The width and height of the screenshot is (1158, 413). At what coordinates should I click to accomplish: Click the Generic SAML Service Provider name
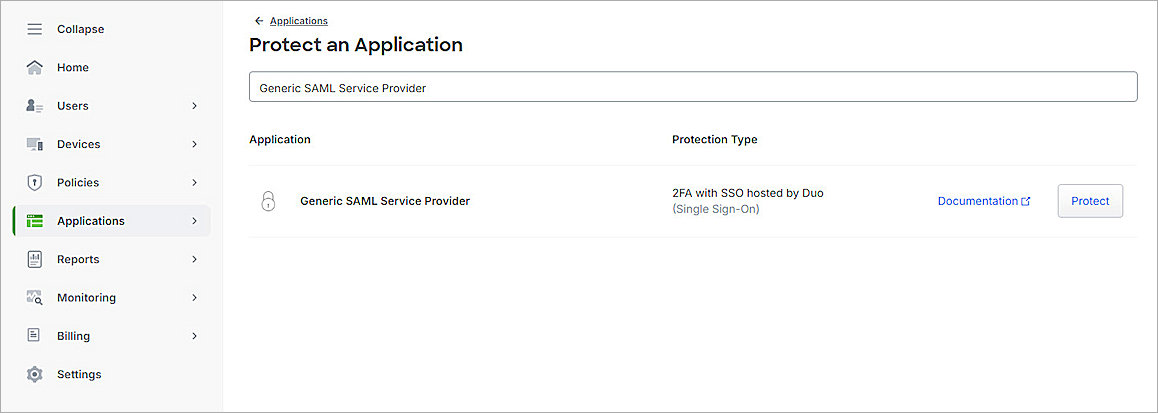pyautogui.click(x=385, y=201)
